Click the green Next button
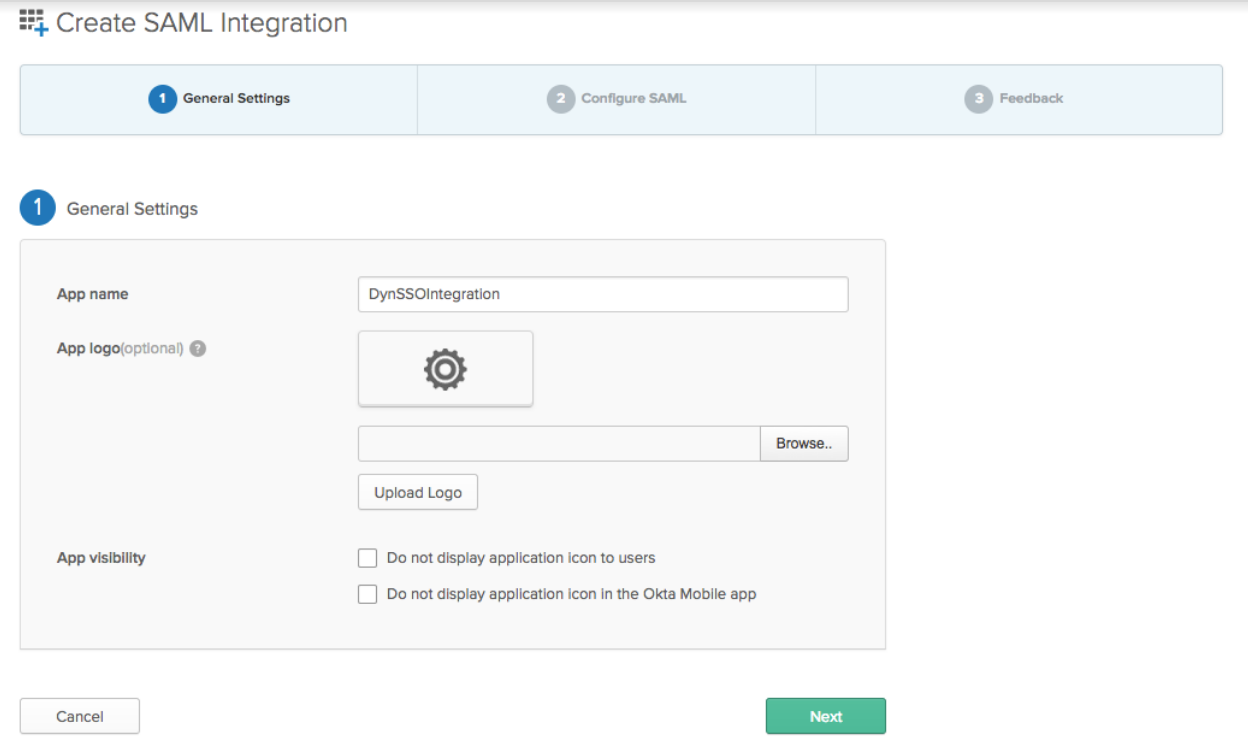1248x754 pixels. click(x=826, y=716)
